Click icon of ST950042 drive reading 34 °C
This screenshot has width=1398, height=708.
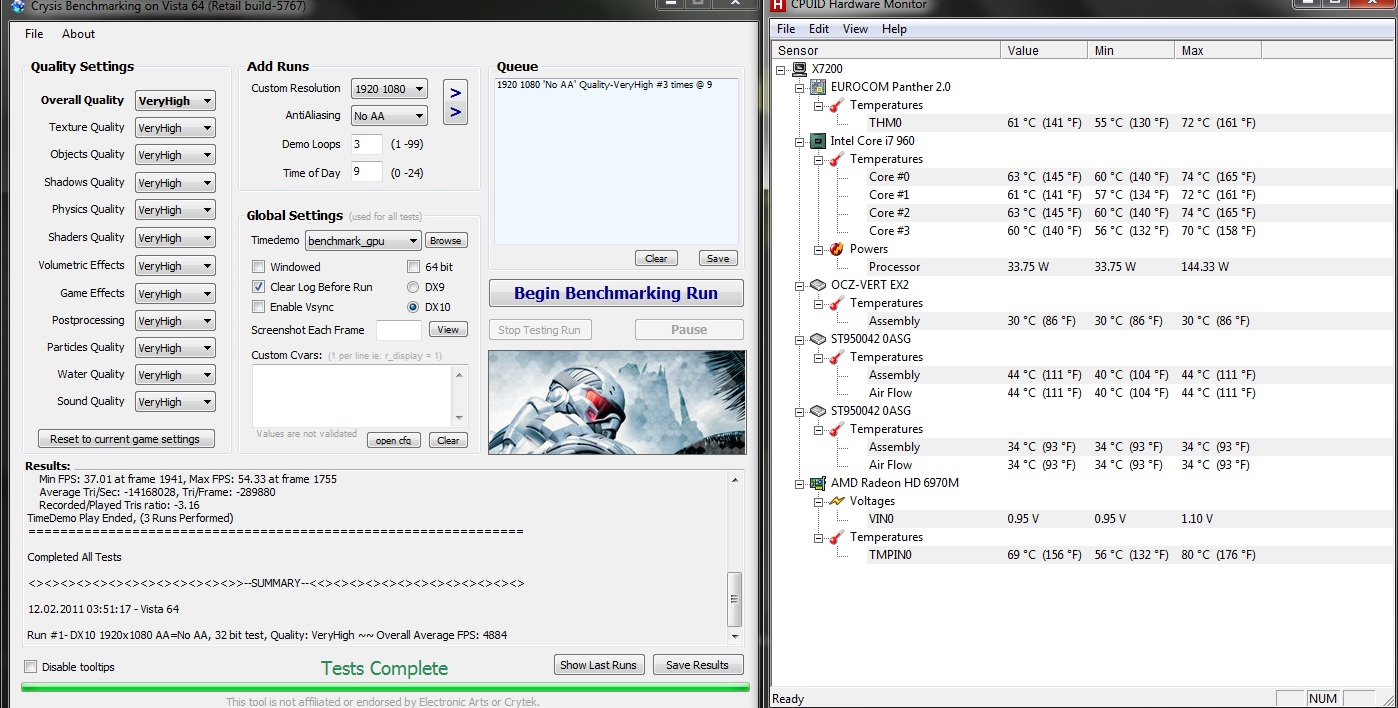coord(817,411)
